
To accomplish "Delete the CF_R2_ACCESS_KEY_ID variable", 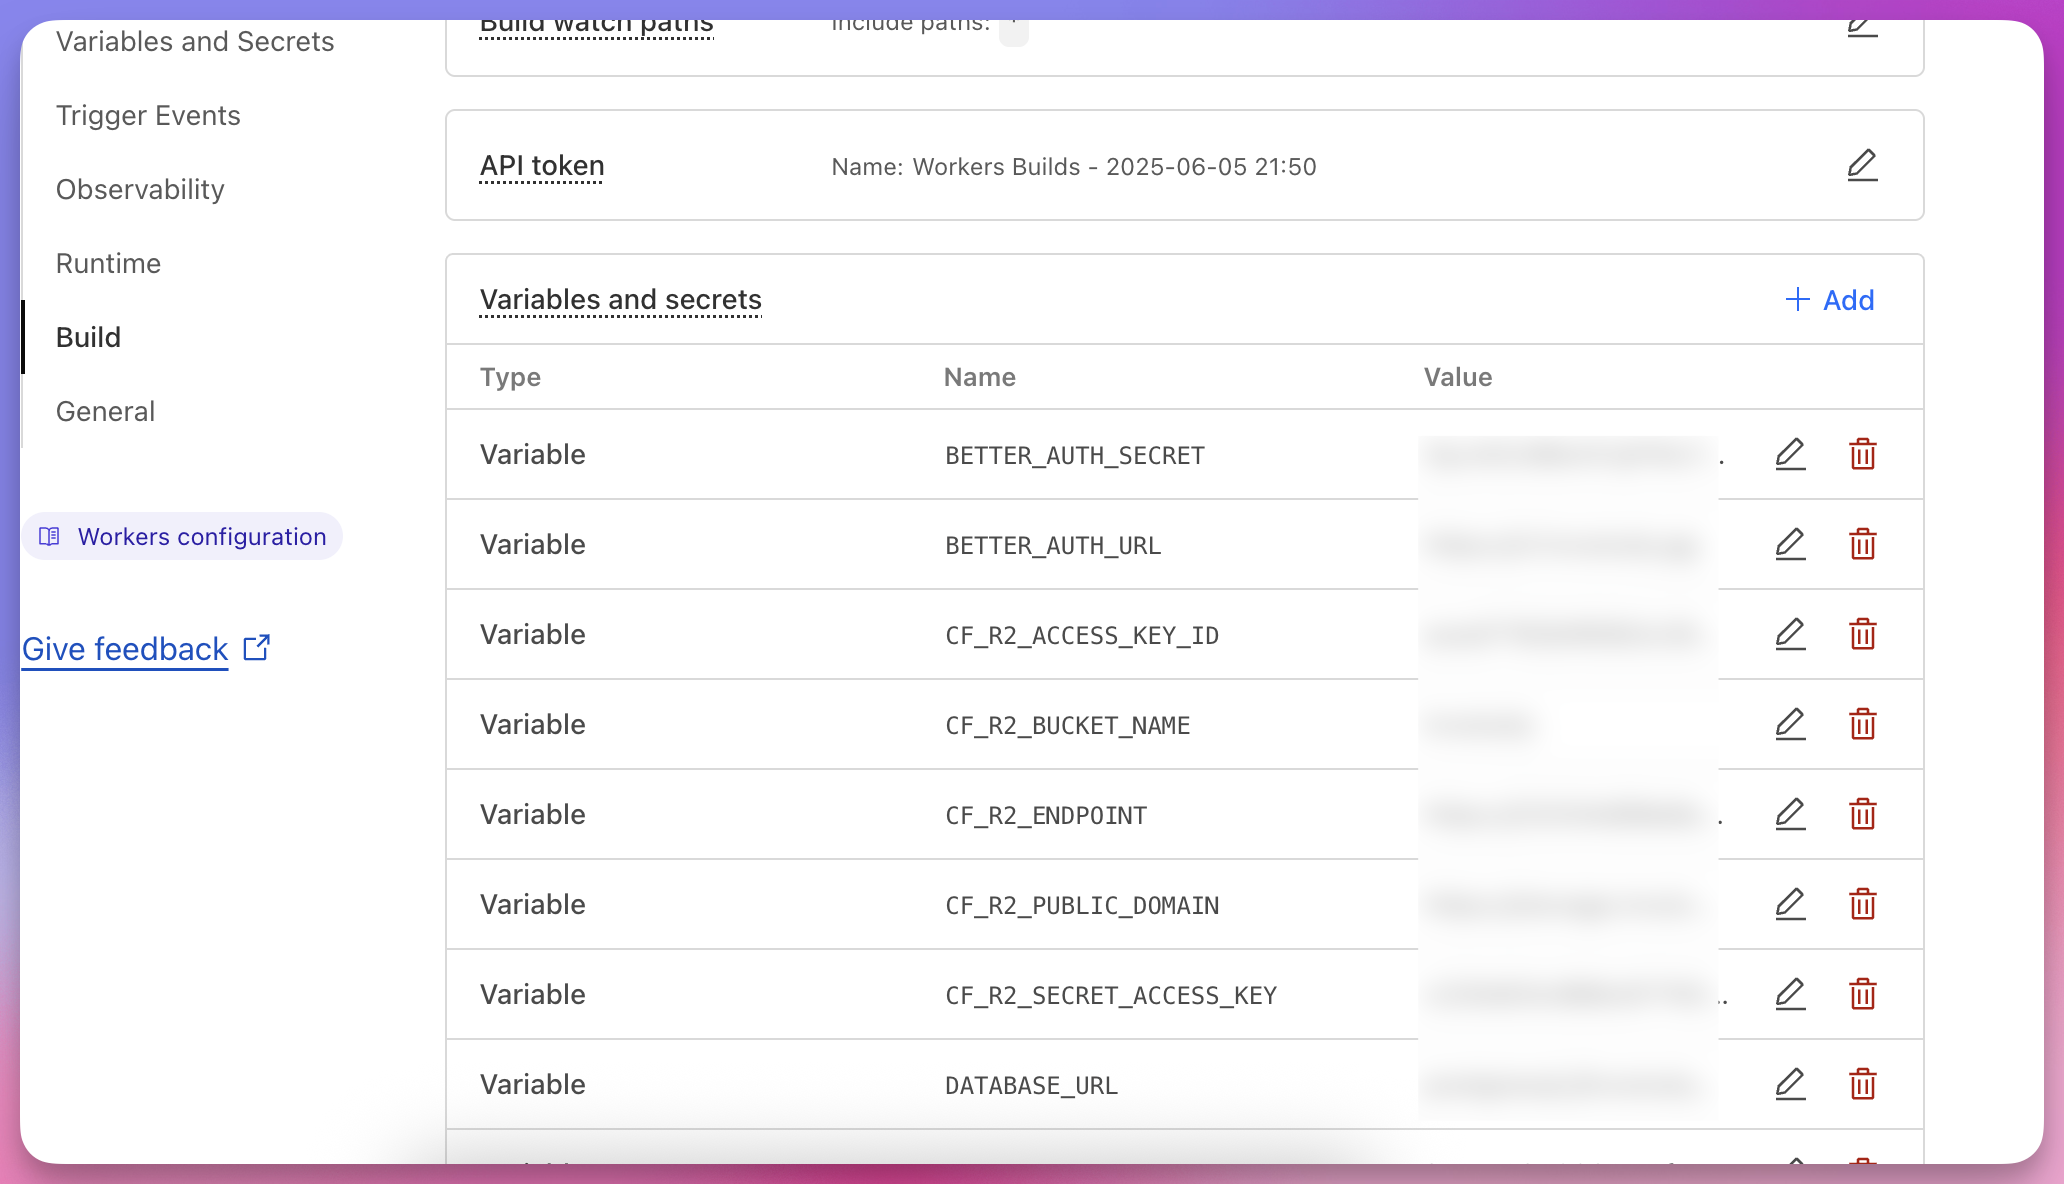I will 1862,634.
